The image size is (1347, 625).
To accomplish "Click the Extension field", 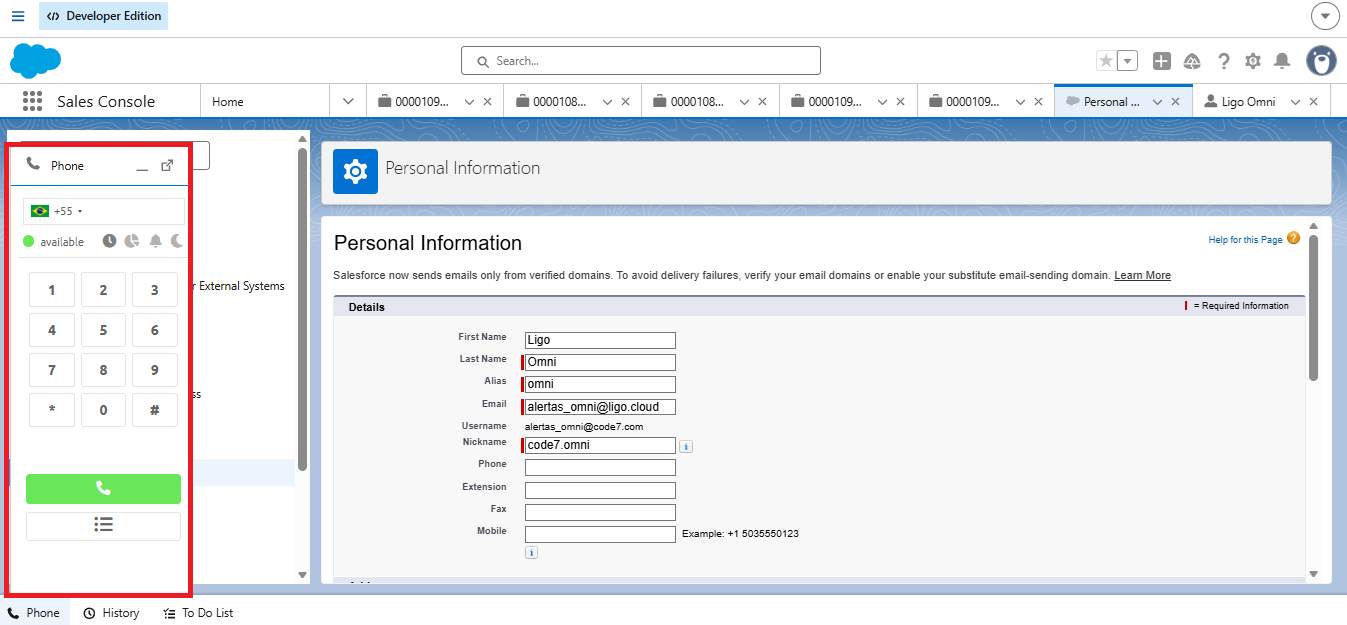I will click(600, 490).
